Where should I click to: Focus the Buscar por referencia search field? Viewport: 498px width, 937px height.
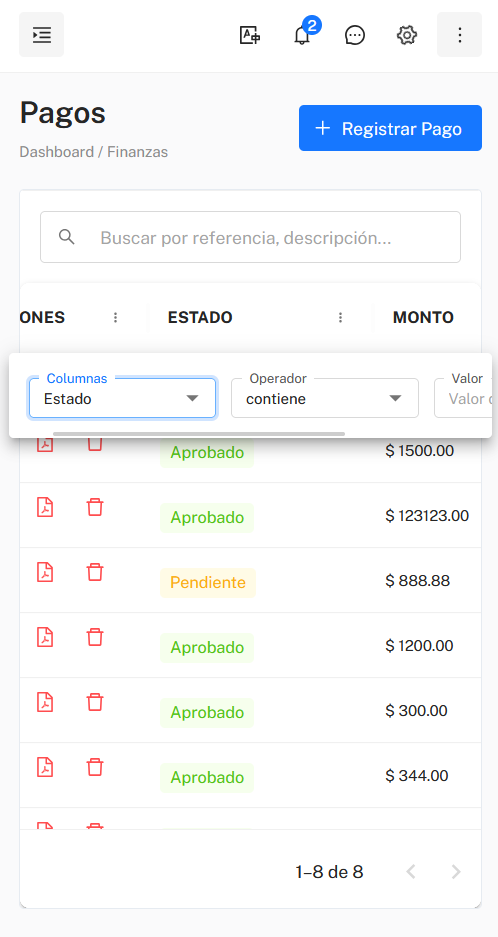(250, 237)
